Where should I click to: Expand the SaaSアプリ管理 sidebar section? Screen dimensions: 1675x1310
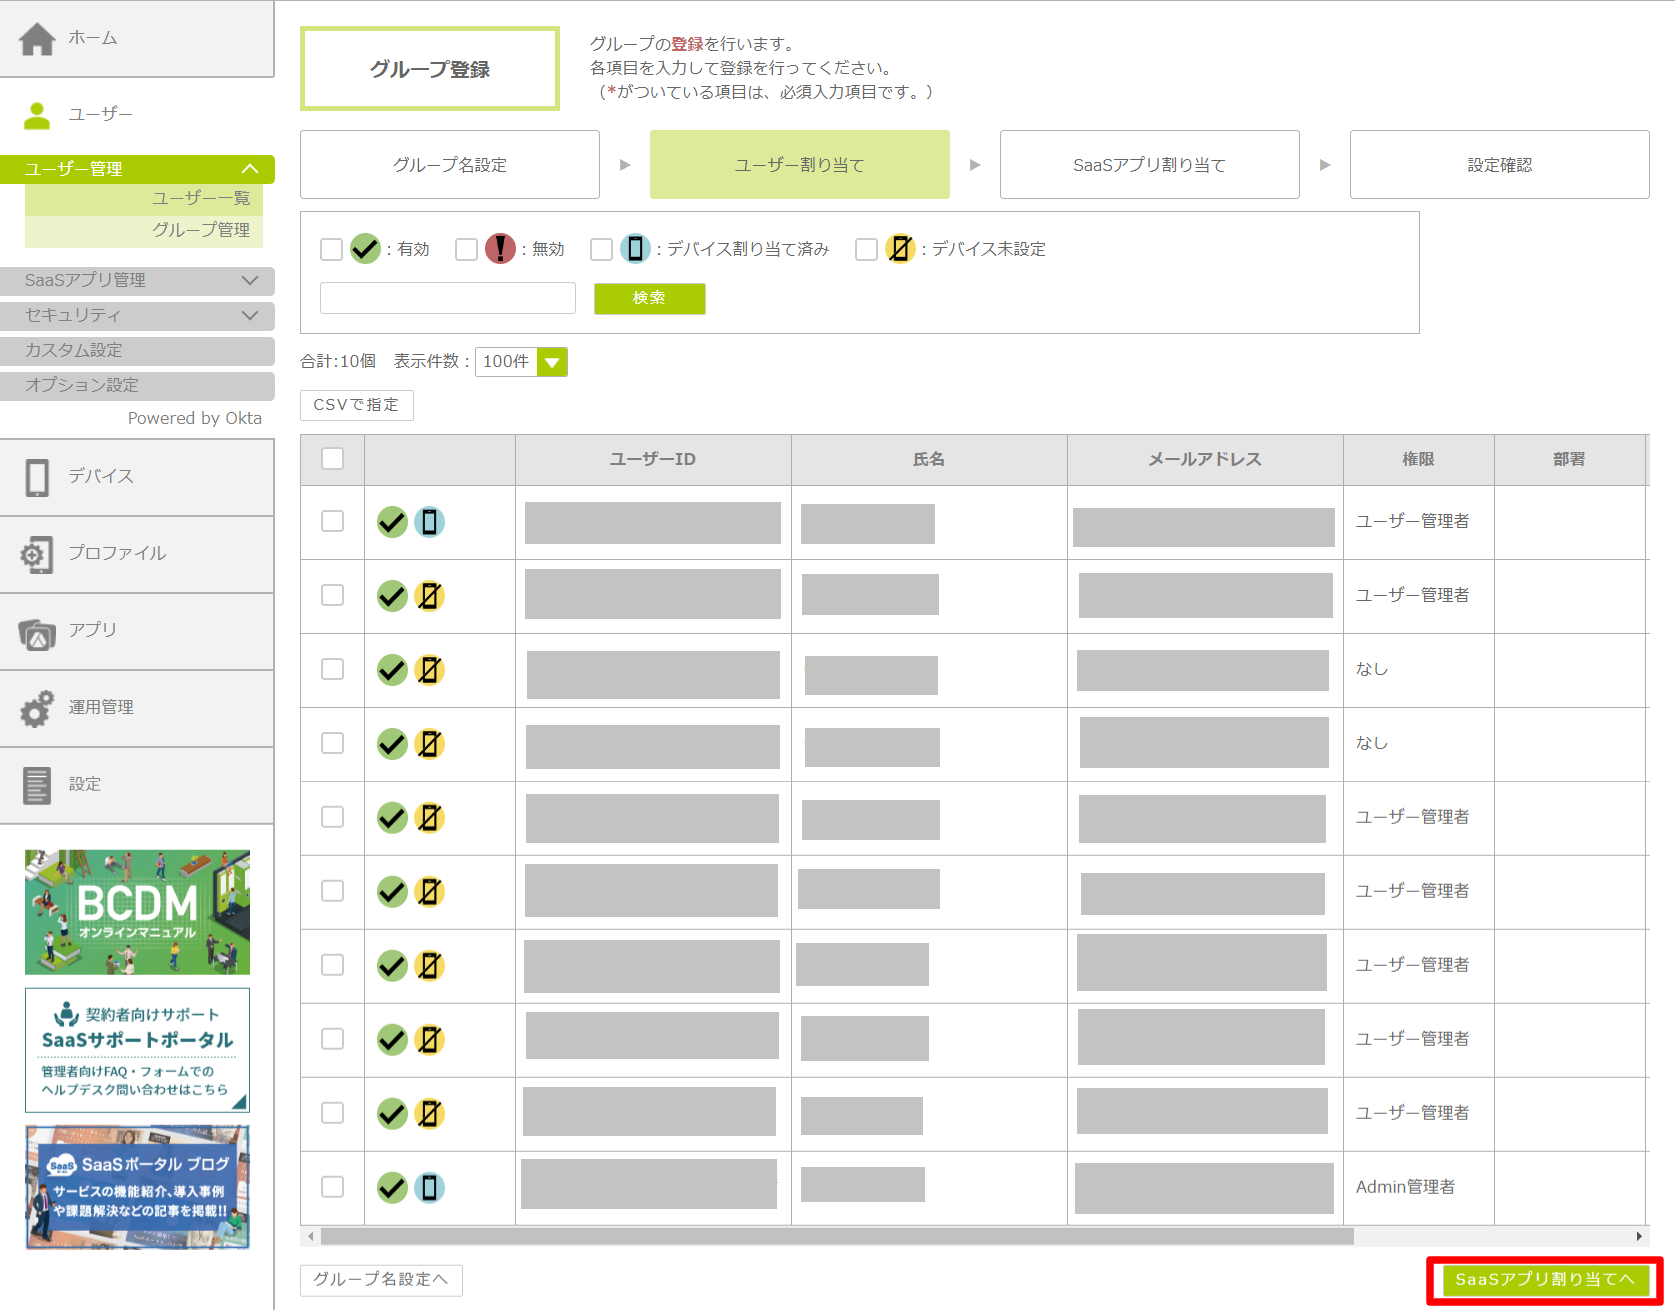[137, 281]
